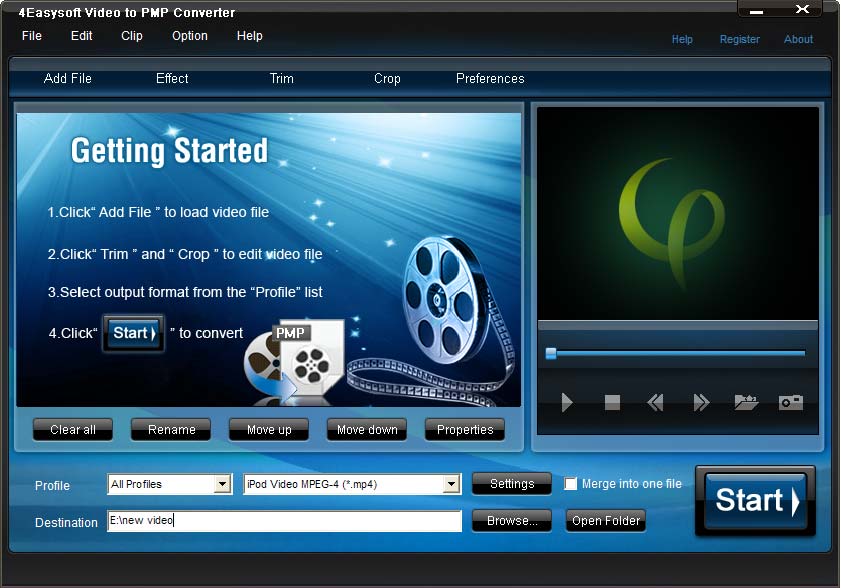Image resolution: width=841 pixels, height=588 pixels.
Task: Open the Preferences panel
Action: [490, 78]
